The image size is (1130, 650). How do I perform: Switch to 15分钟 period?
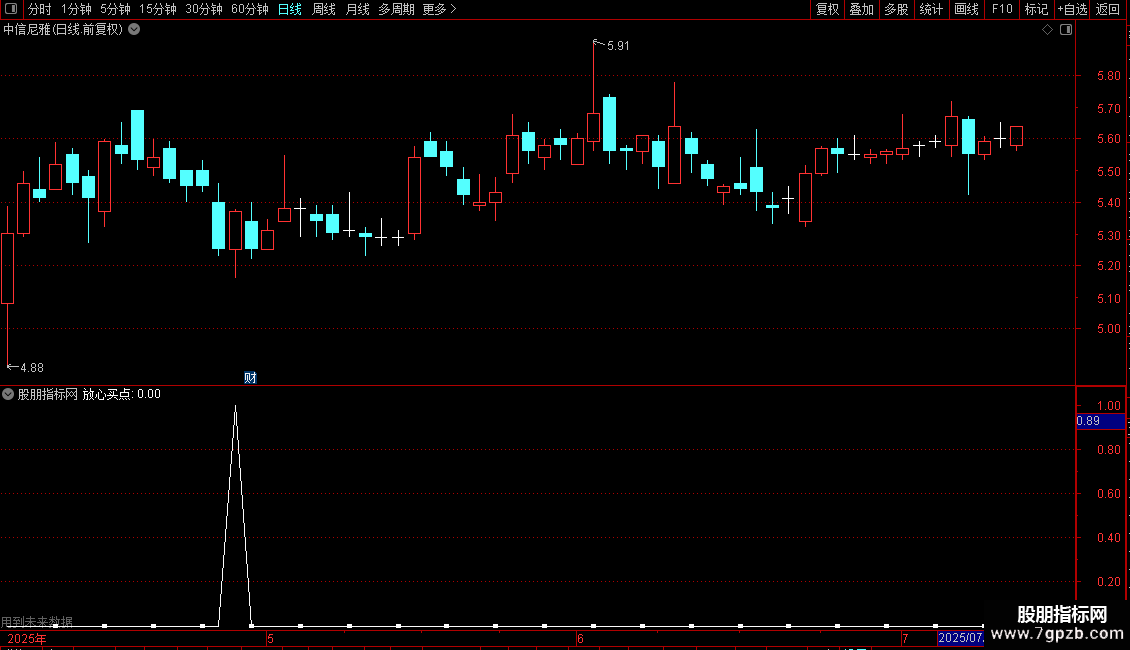click(x=158, y=9)
